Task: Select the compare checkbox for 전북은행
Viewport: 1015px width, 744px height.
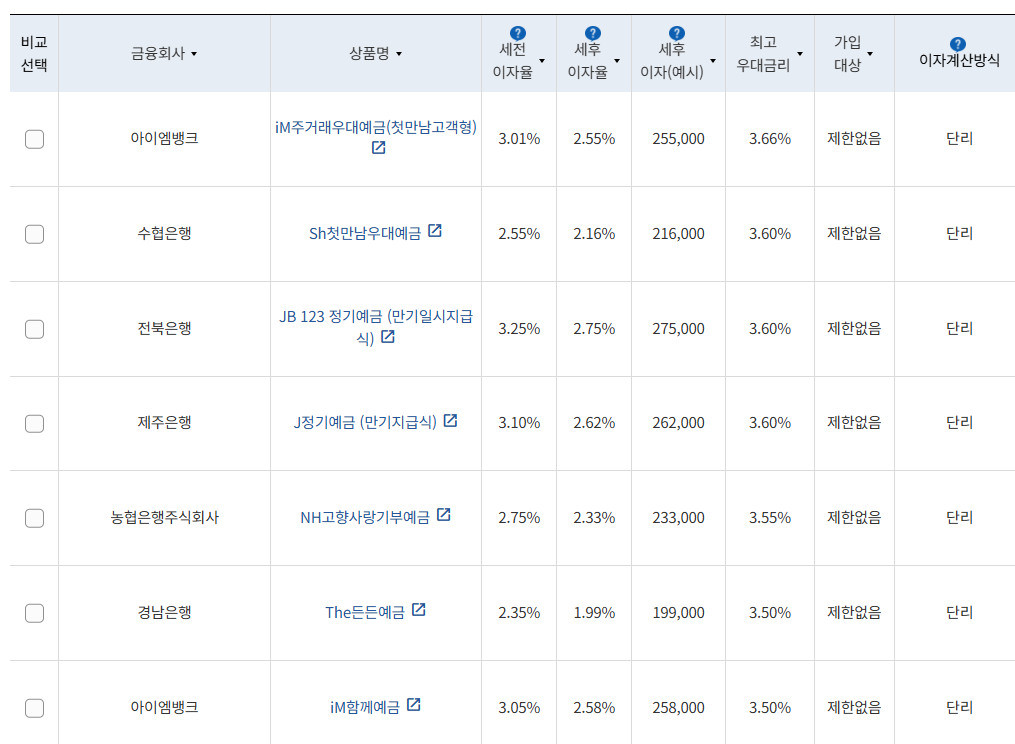Action: [x=34, y=329]
